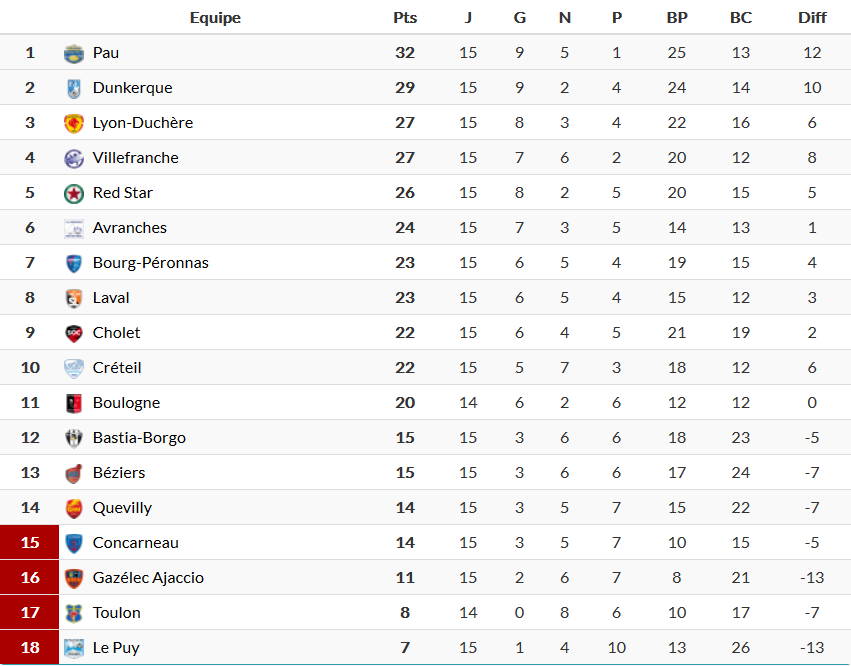Click the Gazélec Ajaccio crest
Screen dimensions: 851x666
click(74, 578)
